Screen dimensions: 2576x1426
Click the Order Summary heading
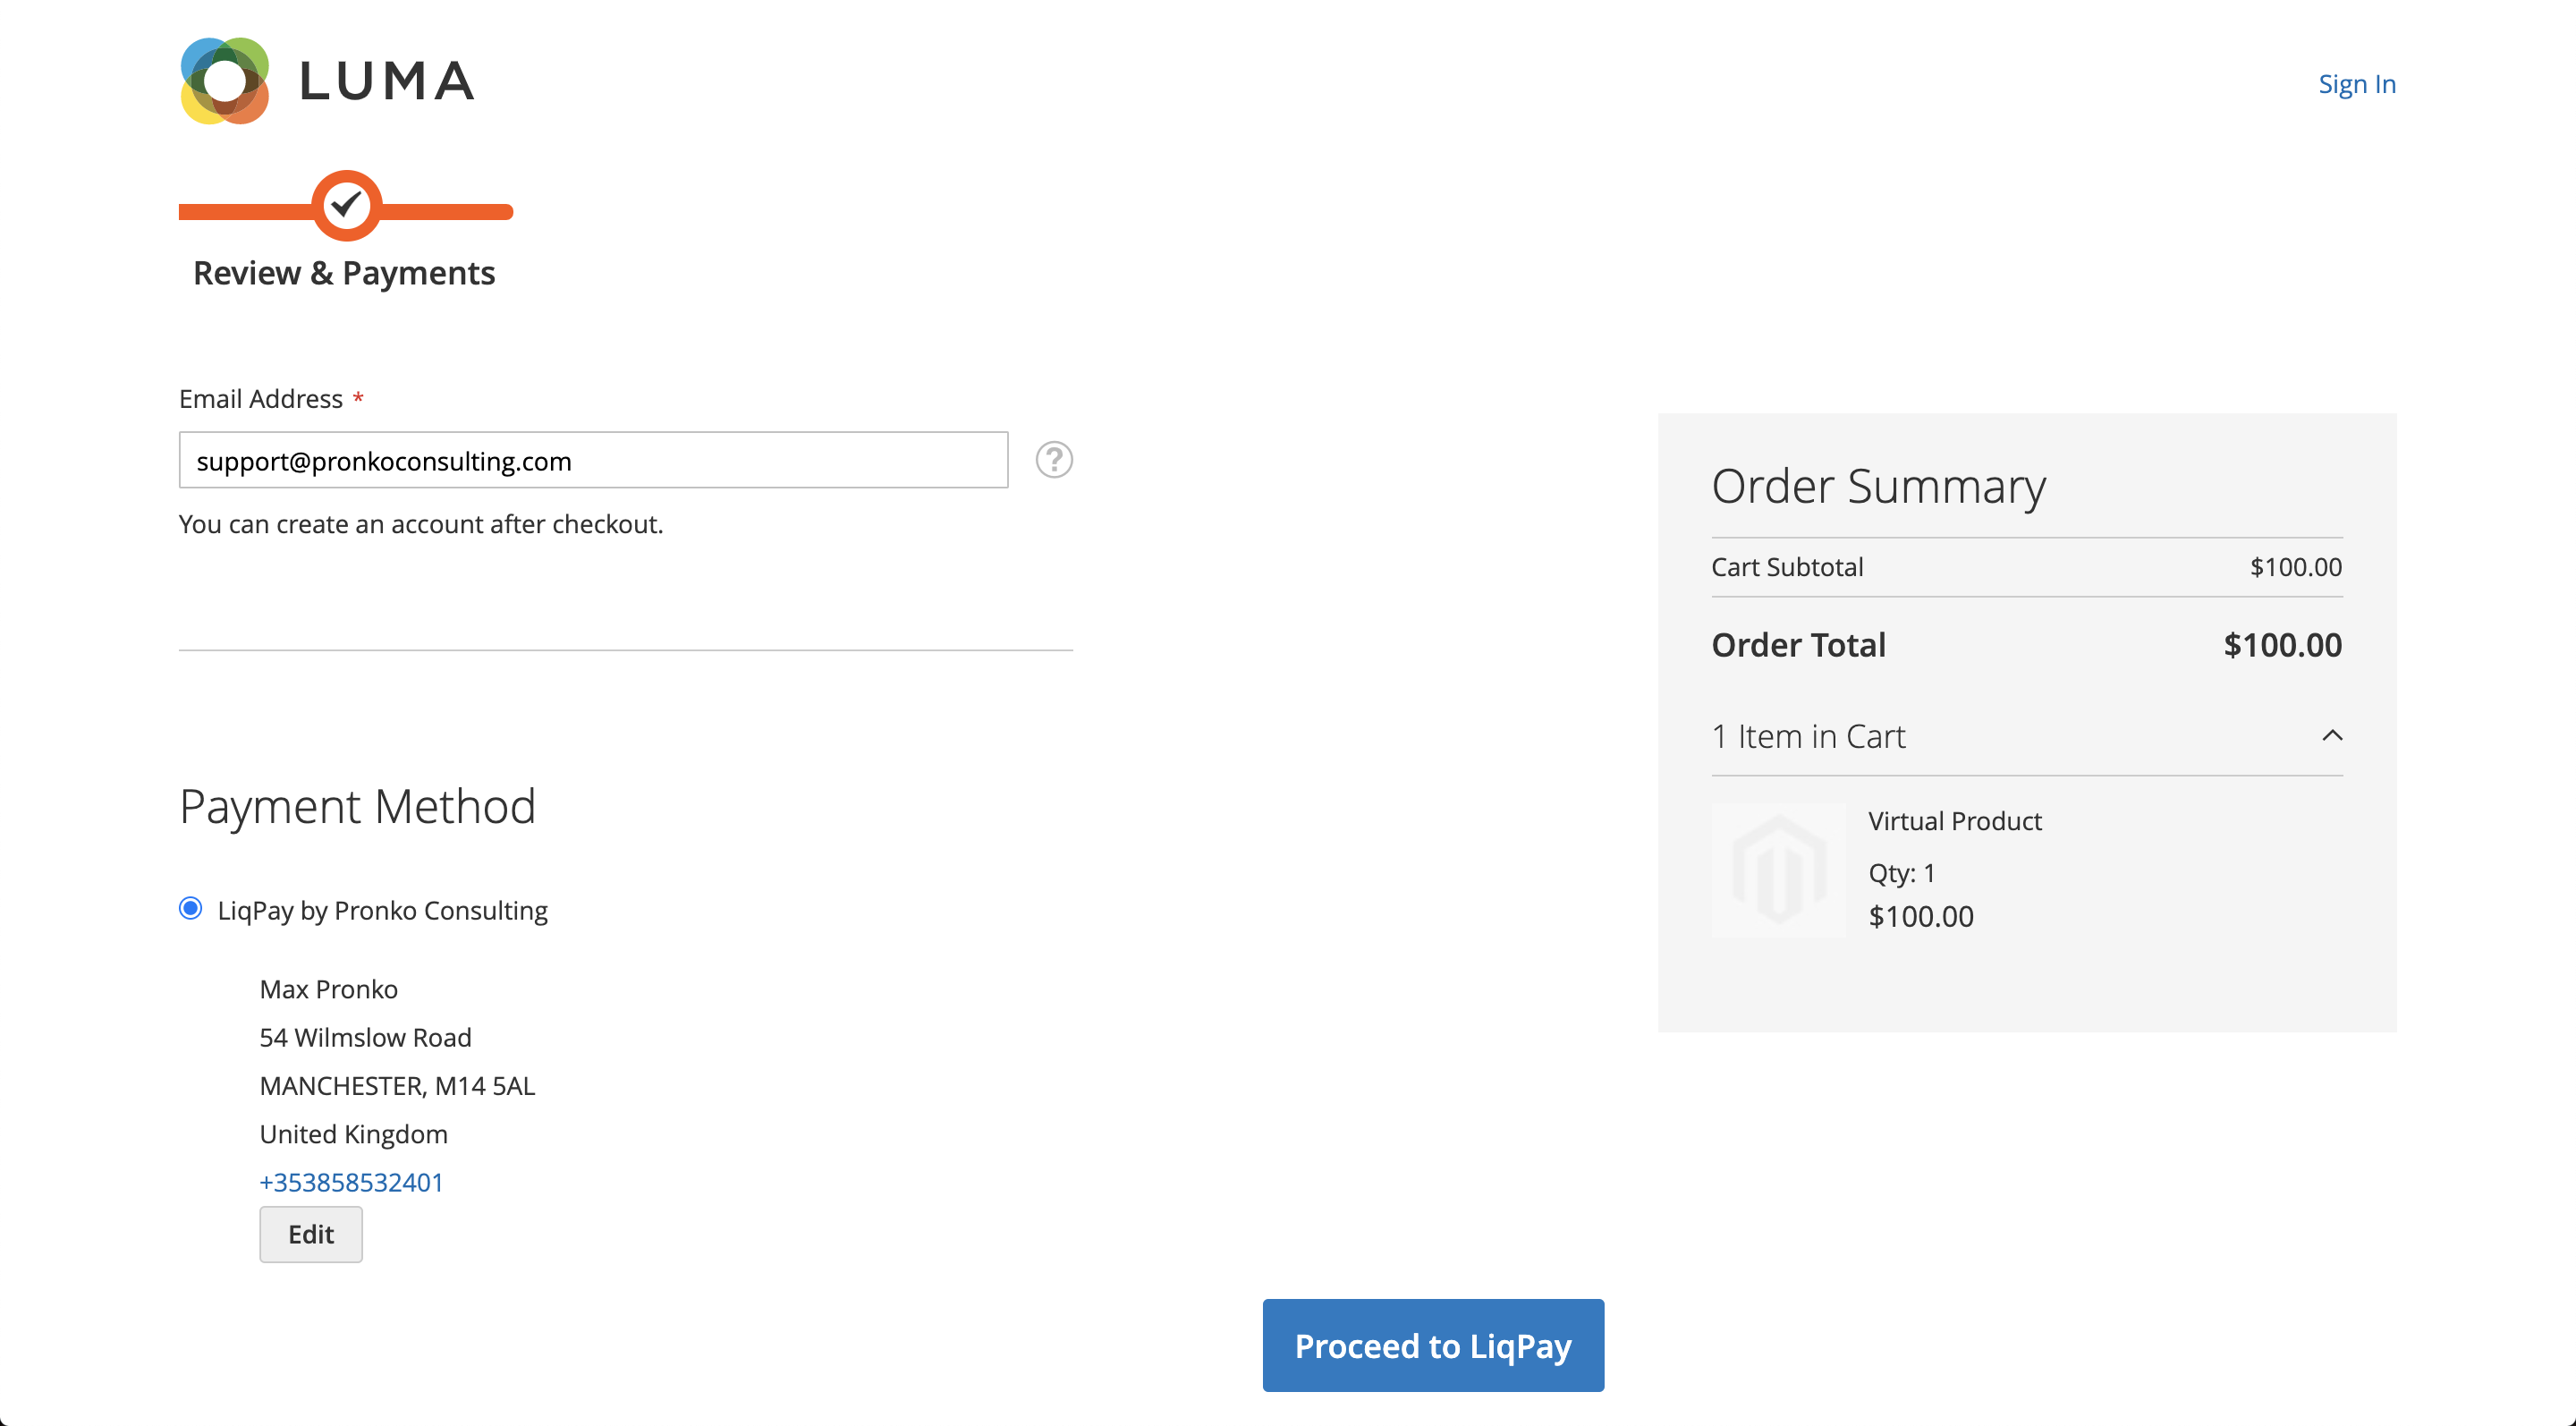pos(1878,486)
